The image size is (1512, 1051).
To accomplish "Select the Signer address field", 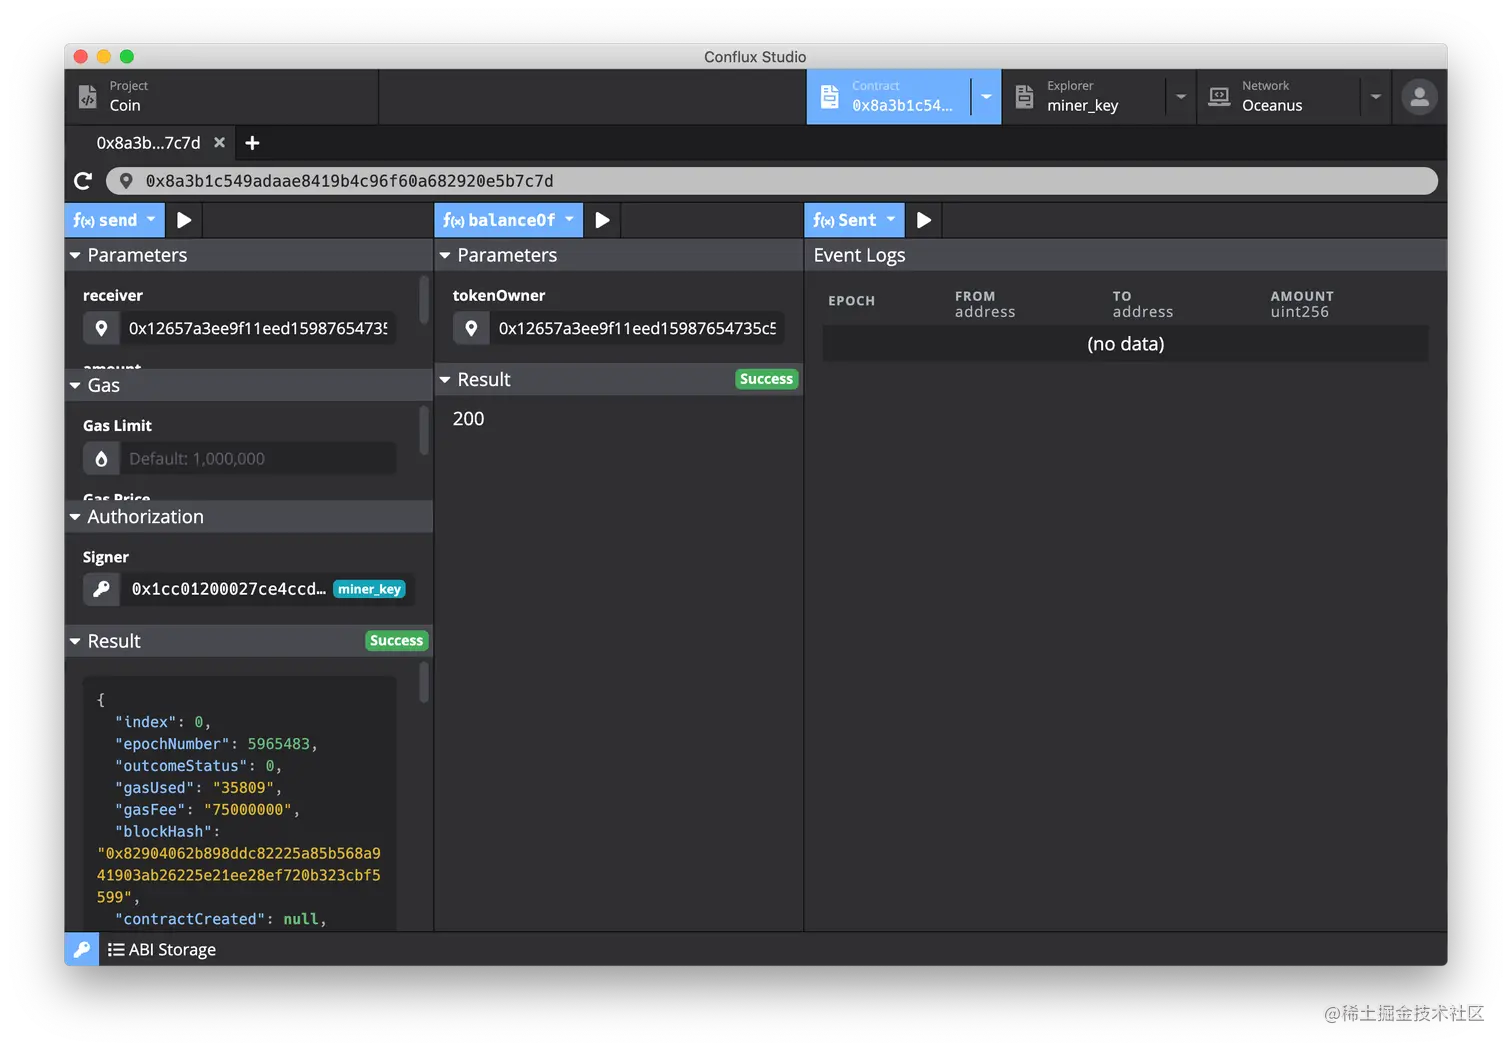I will point(229,589).
